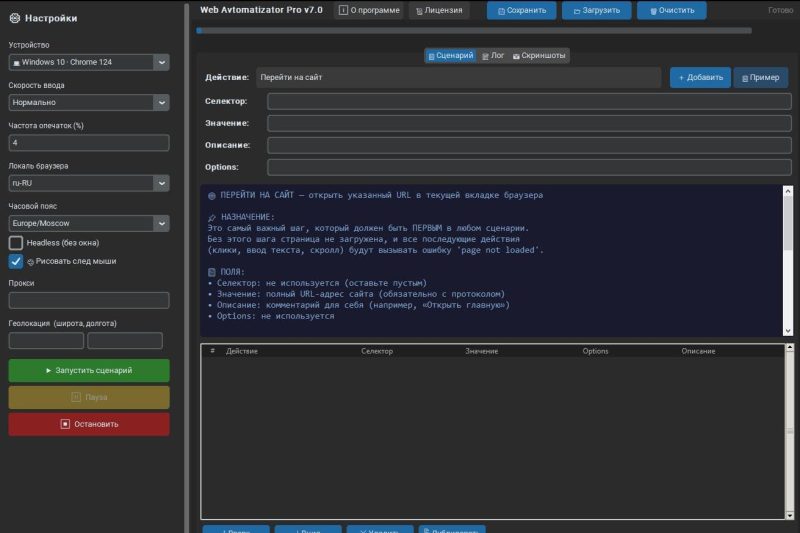Image resolution: width=800 pixels, height=533 pixels.
Task: Add a step with the Добавить button
Action: click(700, 78)
